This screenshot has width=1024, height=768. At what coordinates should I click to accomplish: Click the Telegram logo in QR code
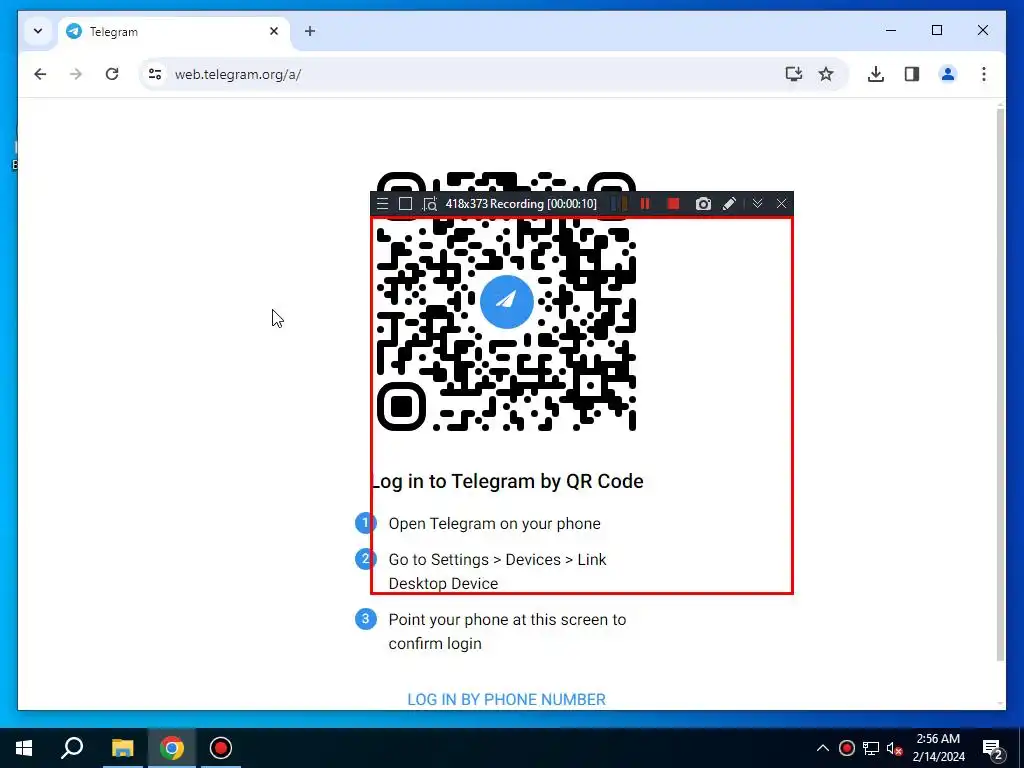click(507, 301)
